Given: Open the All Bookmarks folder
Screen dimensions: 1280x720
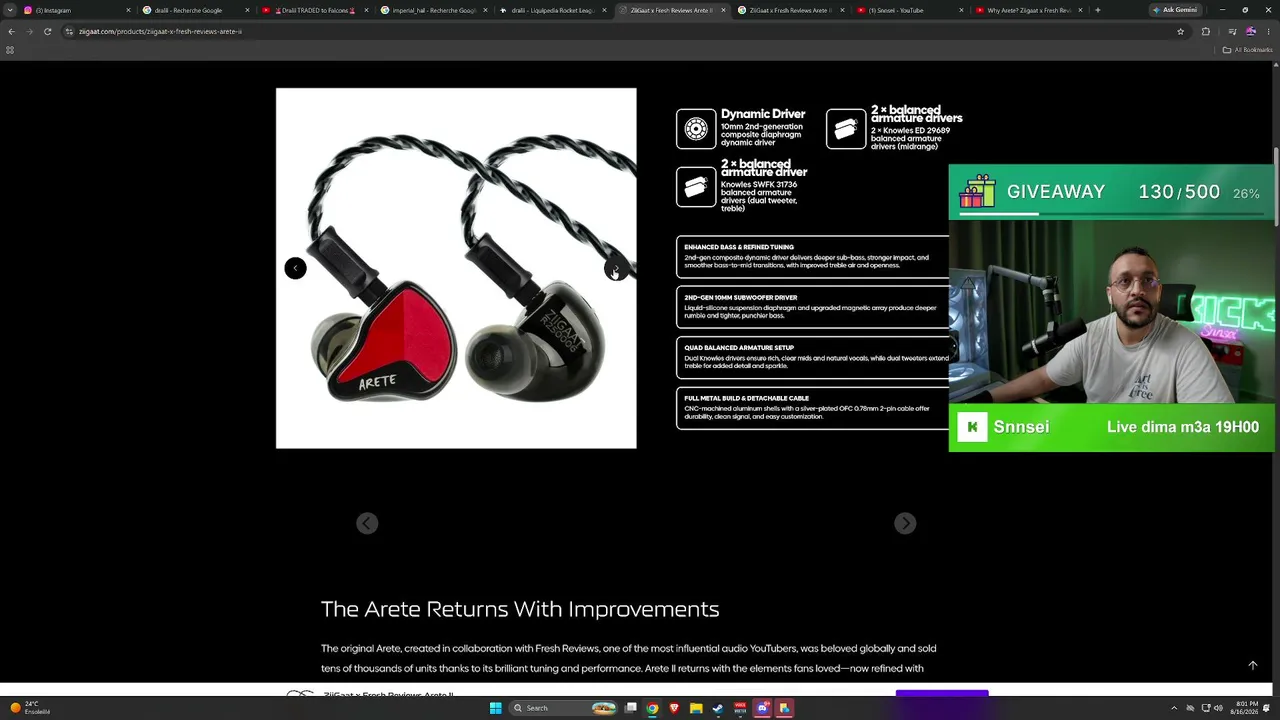Looking at the screenshot, I should [1248, 50].
